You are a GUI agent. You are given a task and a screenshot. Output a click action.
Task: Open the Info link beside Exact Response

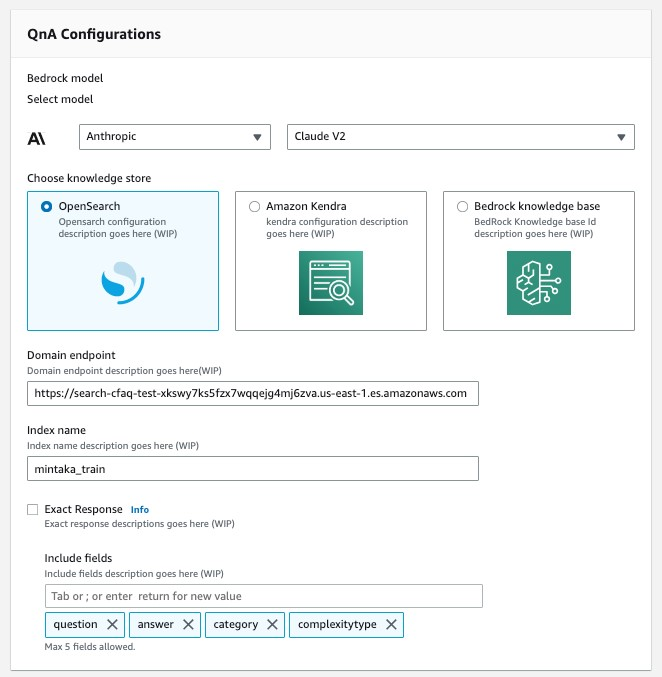pyautogui.click(x=140, y=510)
